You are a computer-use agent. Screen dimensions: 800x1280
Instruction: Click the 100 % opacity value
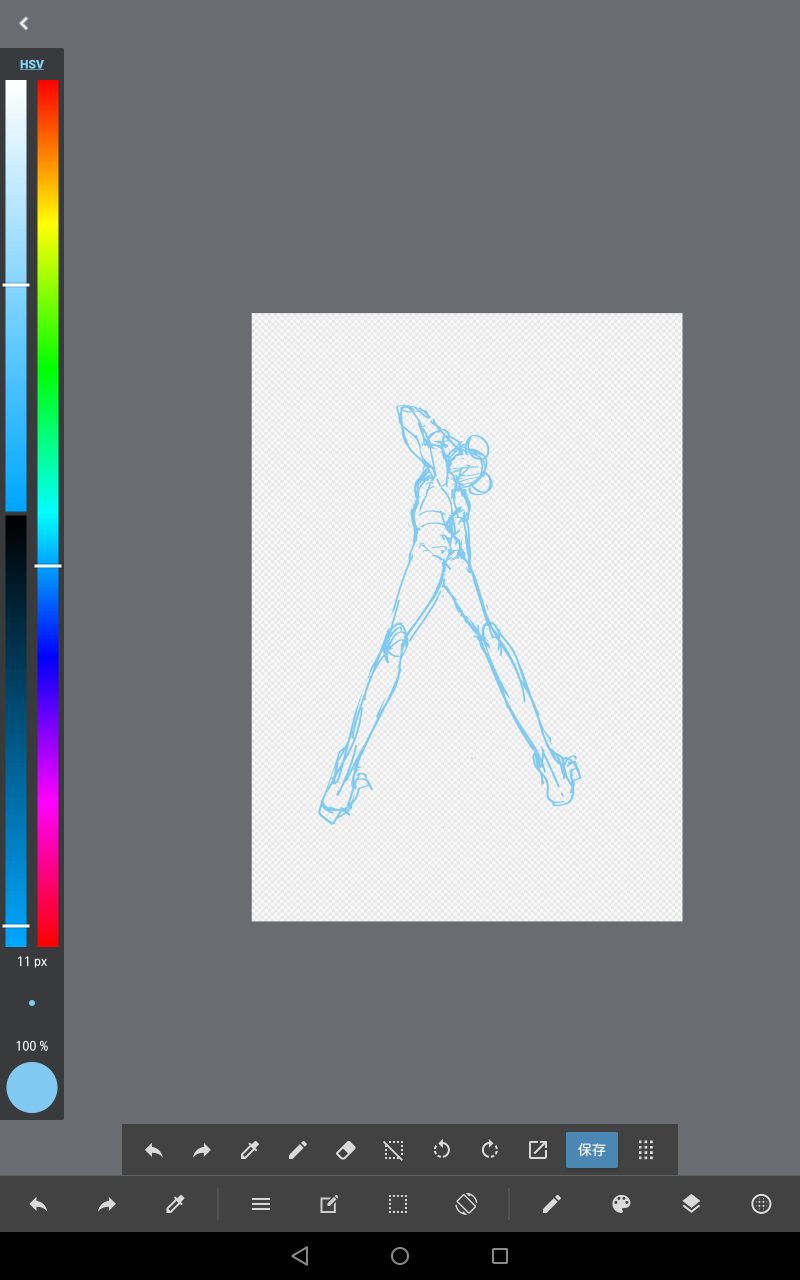(32, 1046)
